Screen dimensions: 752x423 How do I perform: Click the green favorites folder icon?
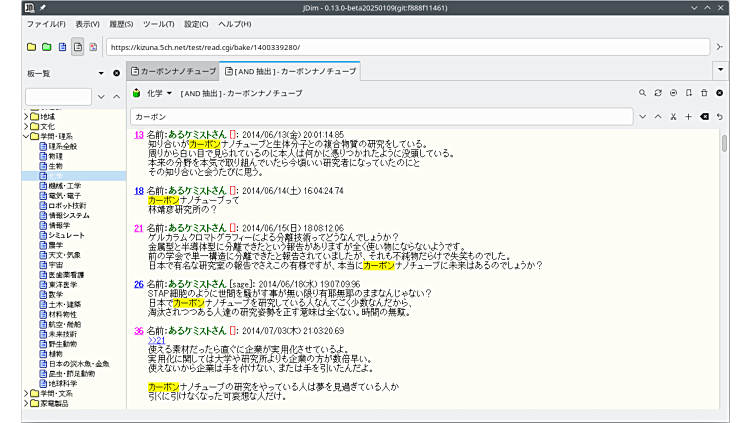click(46, 47)
